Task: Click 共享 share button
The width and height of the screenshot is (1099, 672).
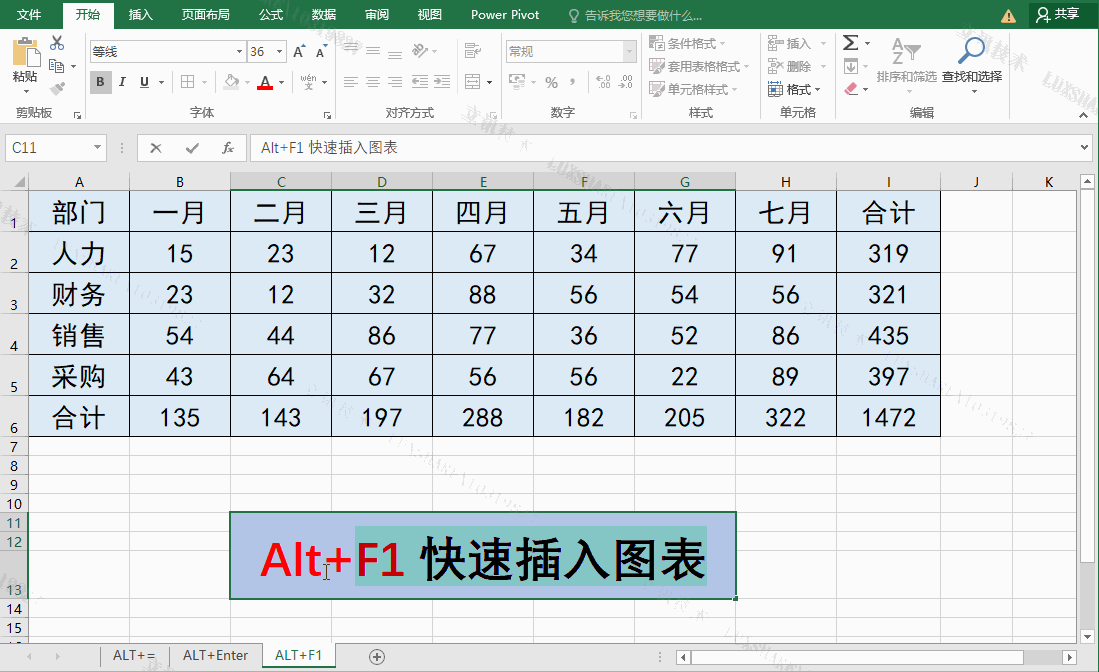Action: tap(1058, 15)
